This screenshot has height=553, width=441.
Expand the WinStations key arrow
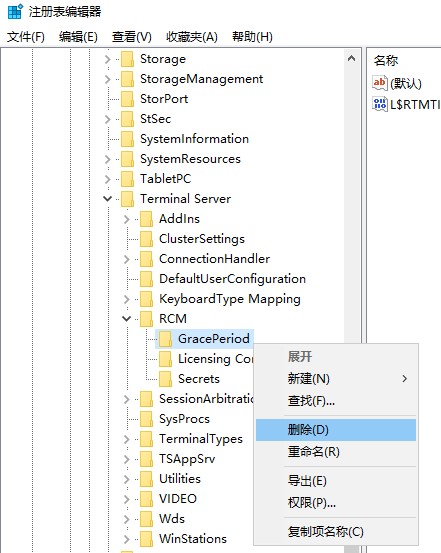[127, 539]
